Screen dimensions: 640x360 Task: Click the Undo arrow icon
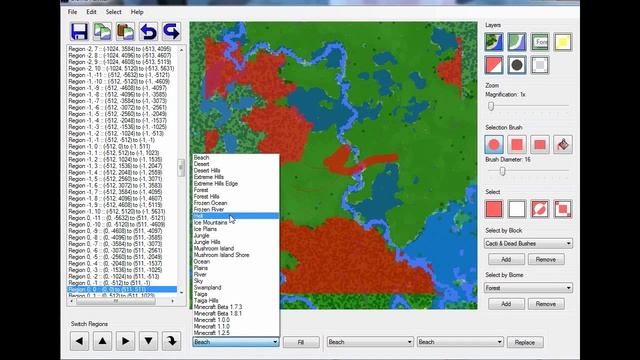coord(148,31)
